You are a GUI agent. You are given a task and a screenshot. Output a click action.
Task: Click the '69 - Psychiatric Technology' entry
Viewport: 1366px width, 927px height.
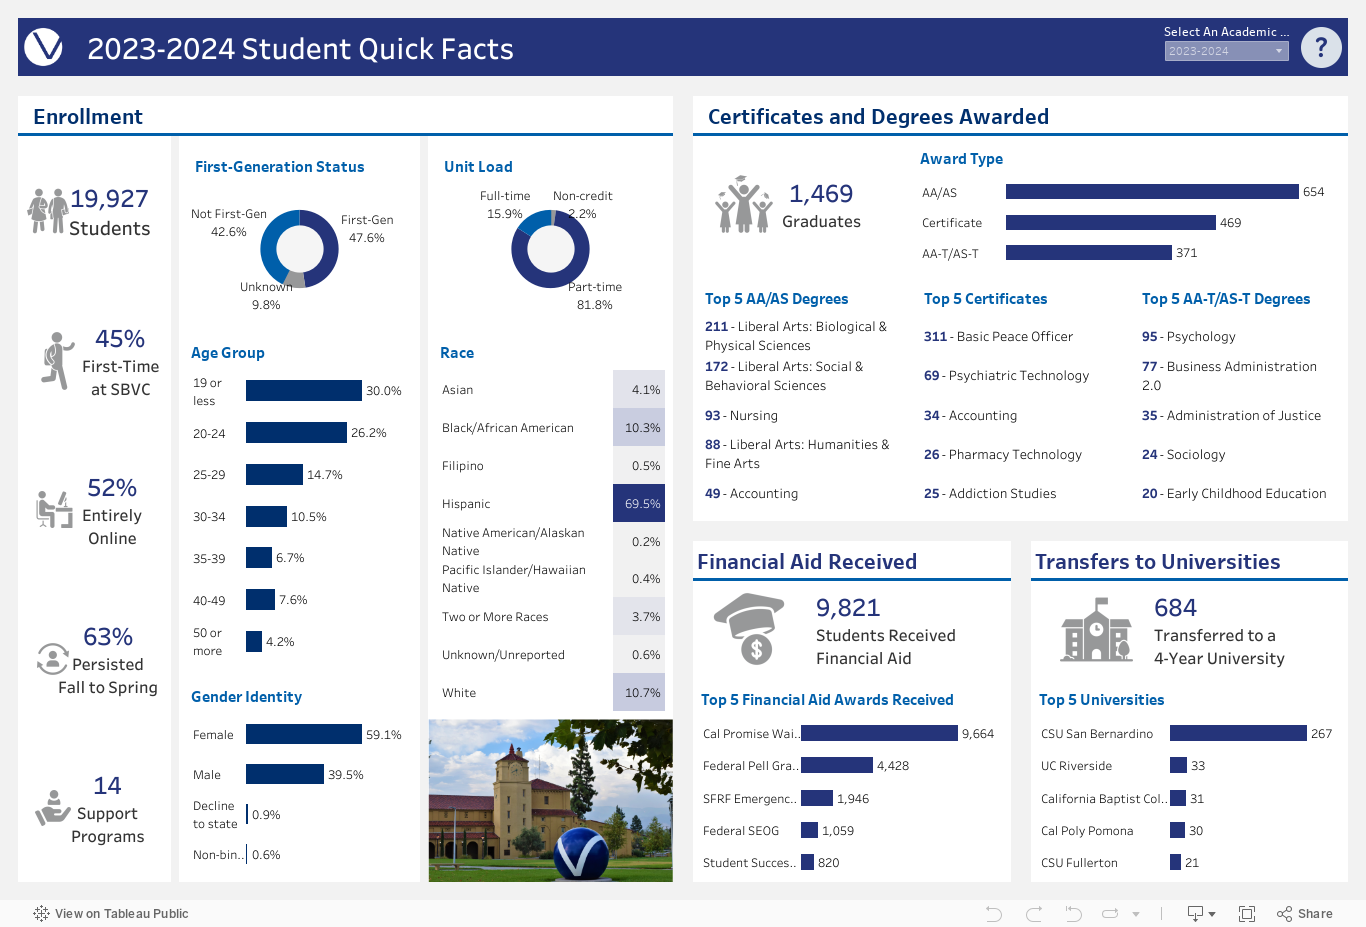[1006, 376]
